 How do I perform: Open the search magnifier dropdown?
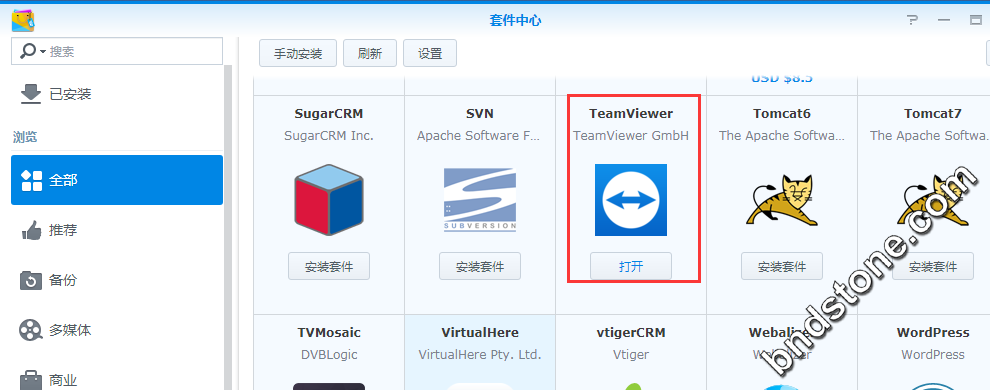[x=33, y=51]
